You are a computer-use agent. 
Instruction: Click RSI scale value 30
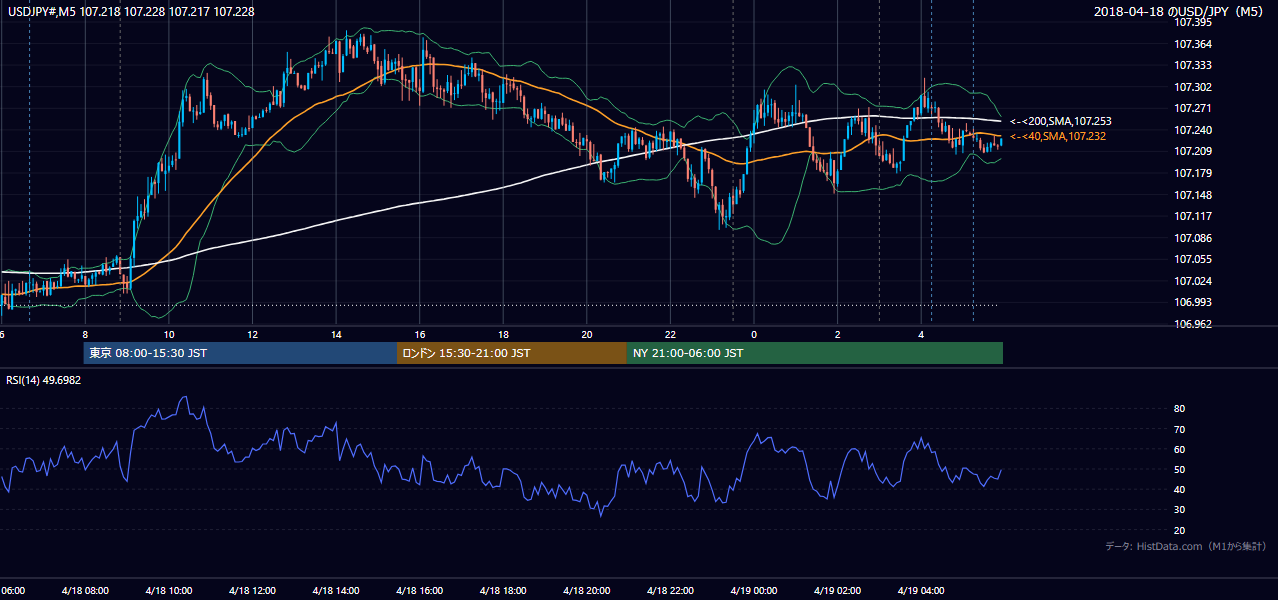click(x=1180, y=510)
